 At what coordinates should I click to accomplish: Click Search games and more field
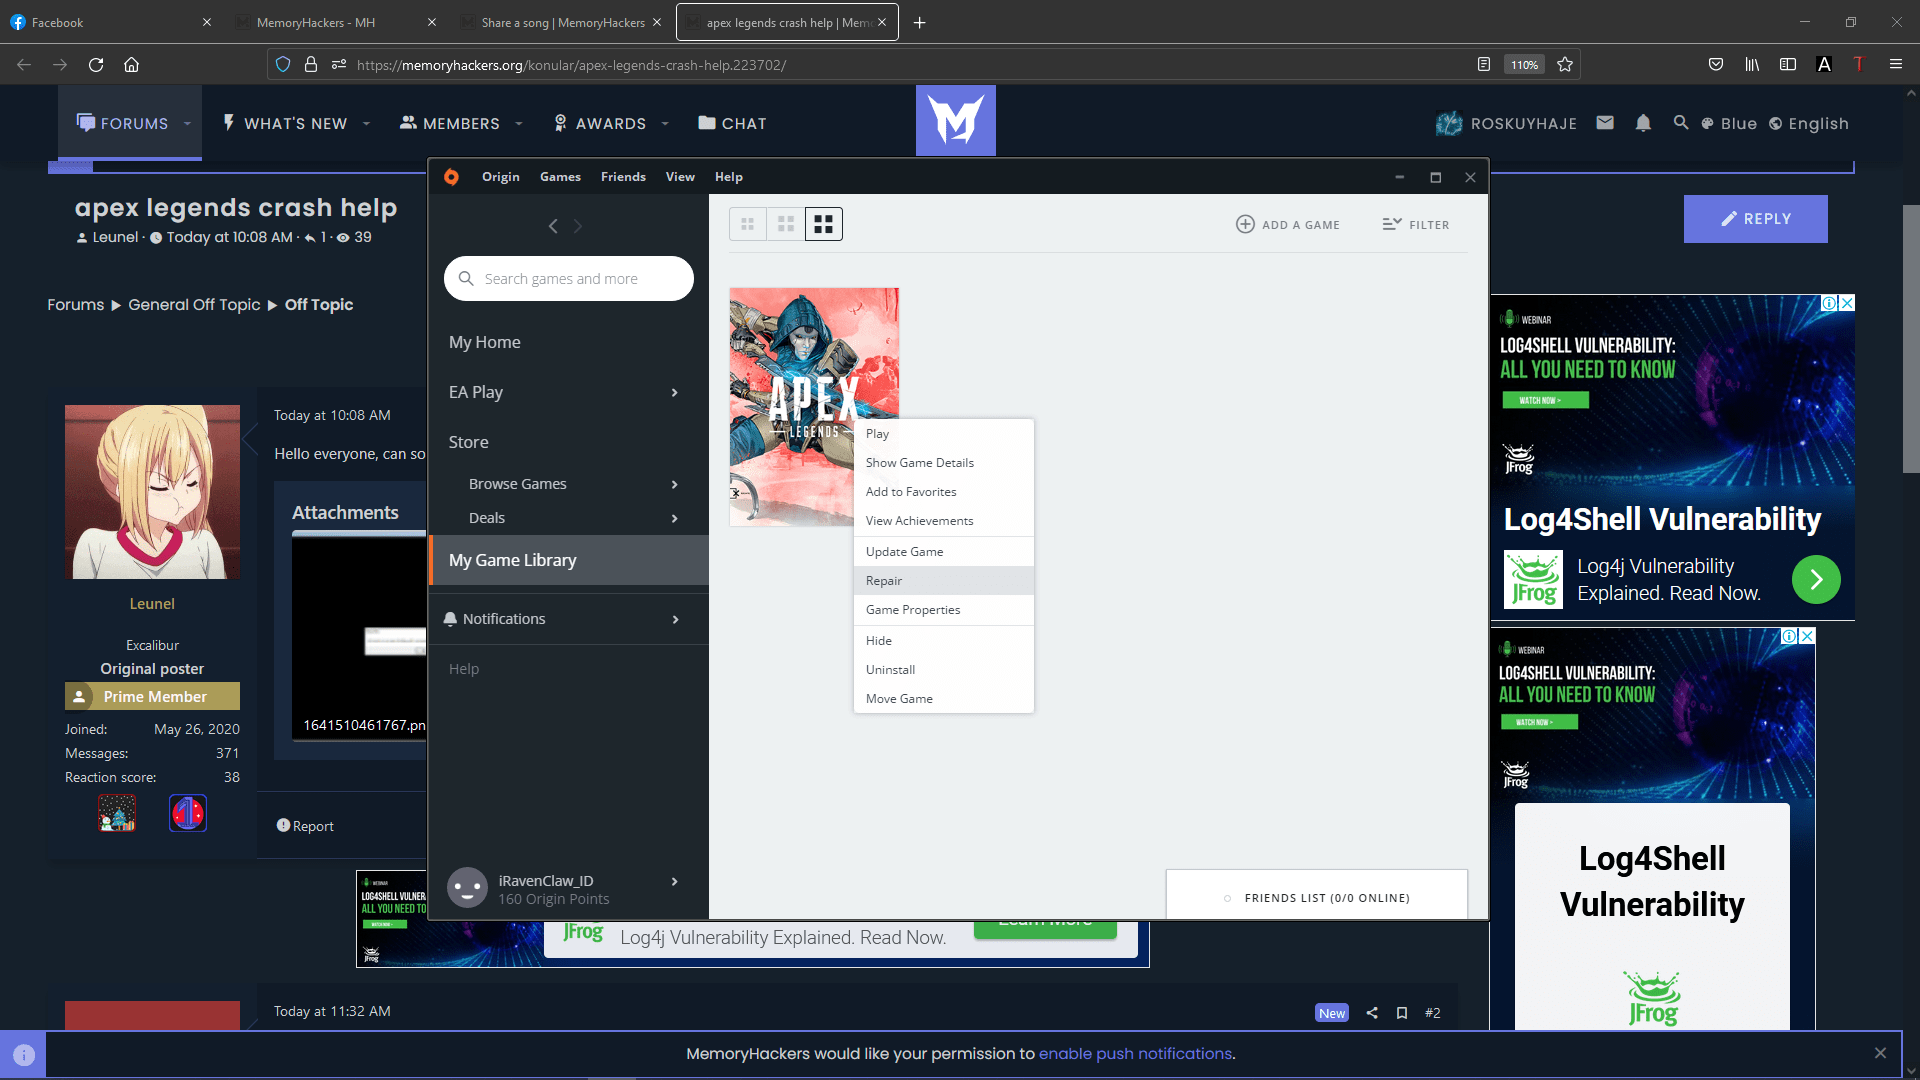[568, 278]
